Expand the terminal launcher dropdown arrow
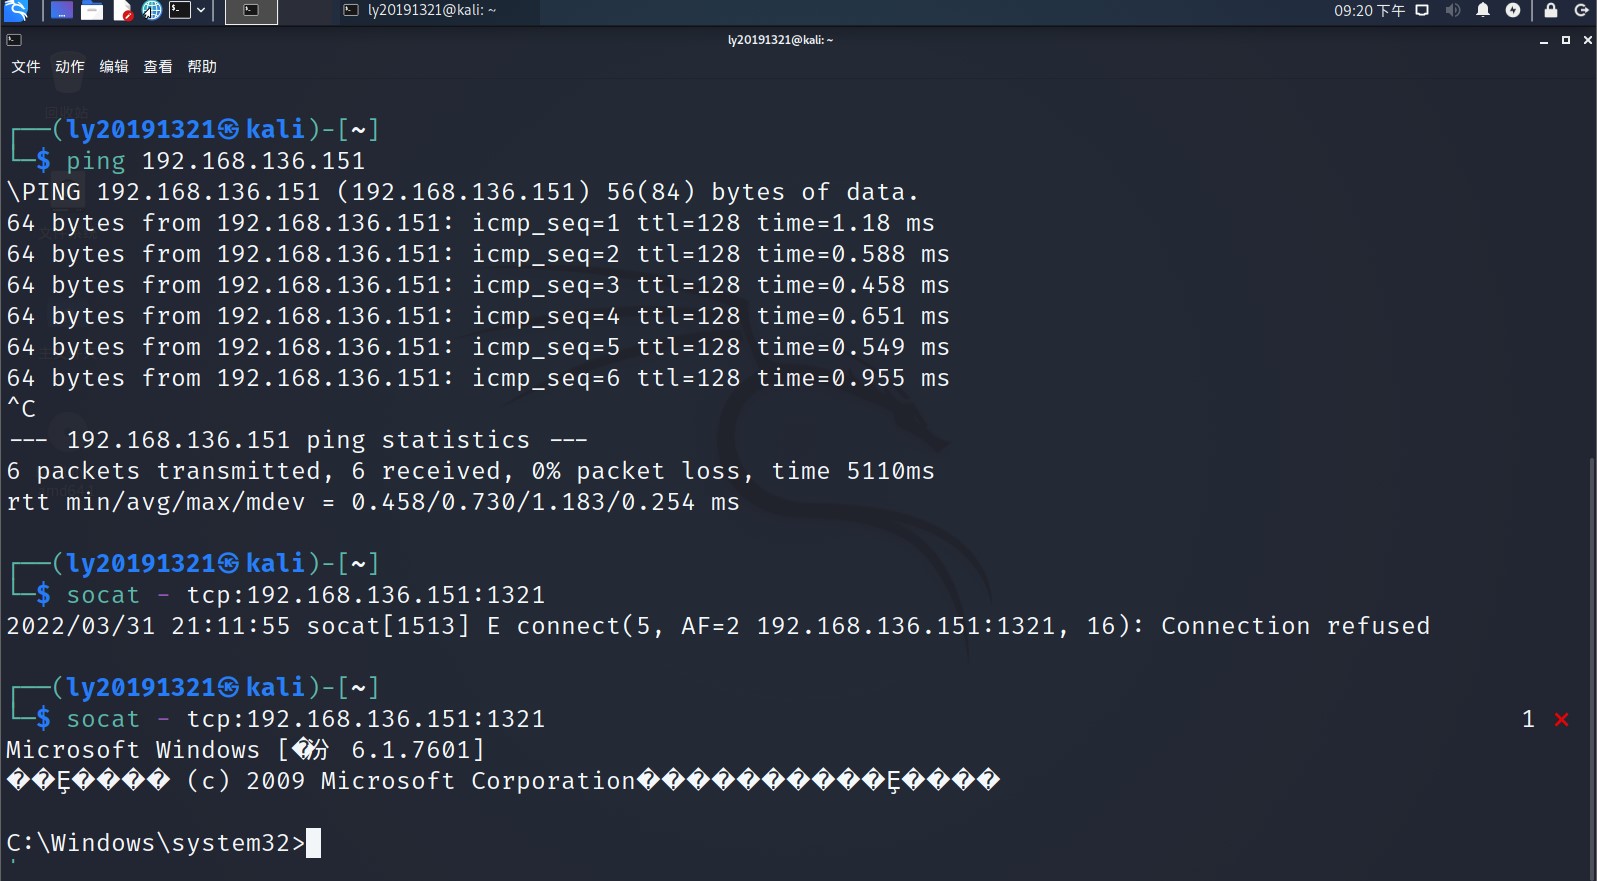Image resolution: width=1597 pixels, height=881 pixels. tap(201, 11)
